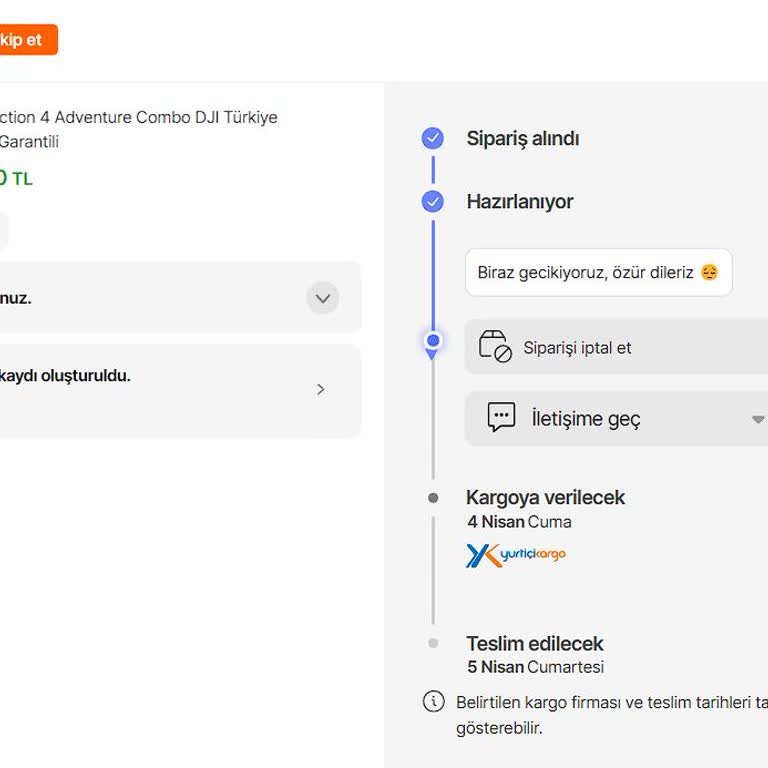Click the info icon beside the cargo notice
The width and height of the screenshot is (768, 768).
(433, 701)
